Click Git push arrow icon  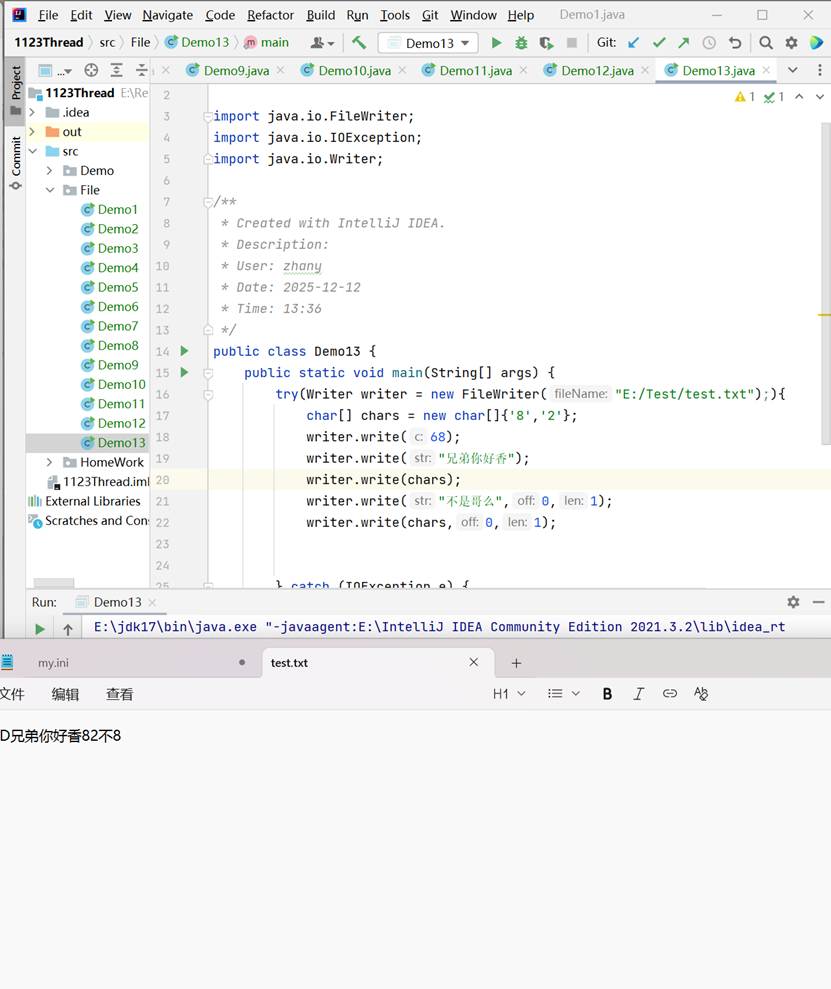[x=683, y=43]
